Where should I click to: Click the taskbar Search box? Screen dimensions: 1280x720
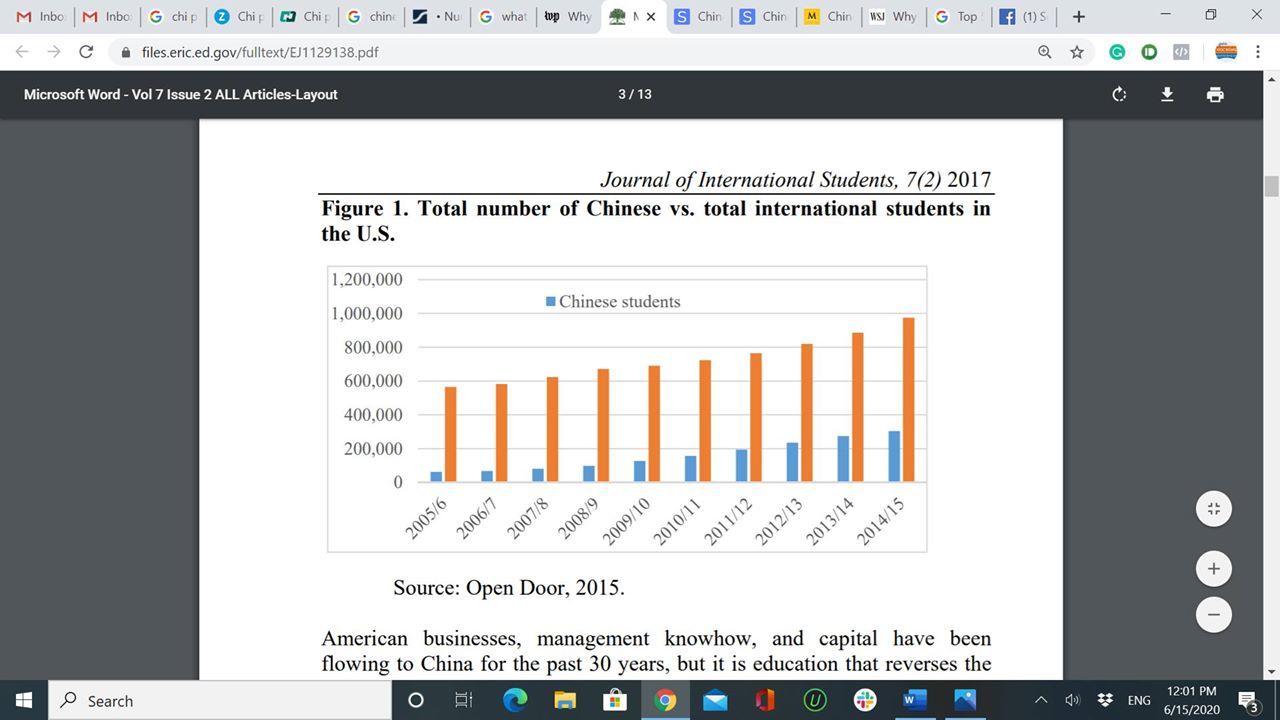coord(220,700)
